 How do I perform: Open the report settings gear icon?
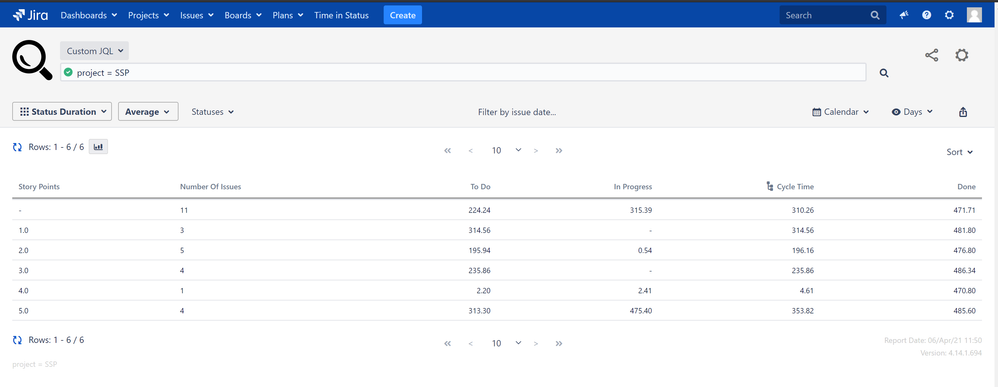point(962,55)
